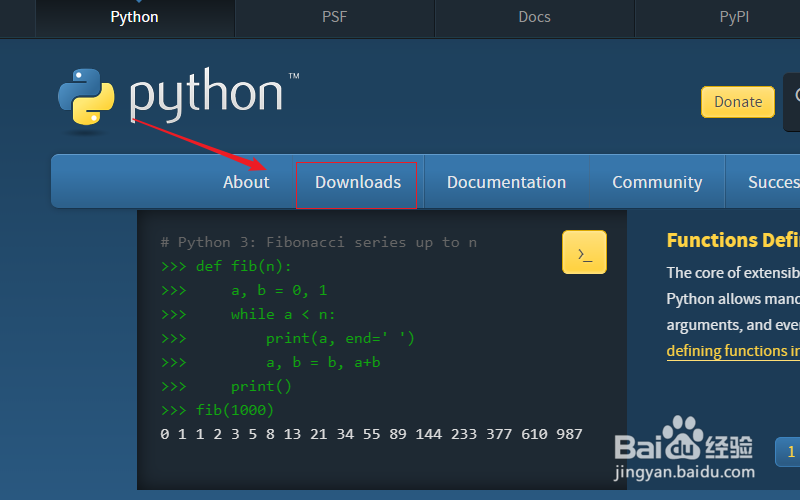Click the code line 'print()'

[x=226, y=386]
